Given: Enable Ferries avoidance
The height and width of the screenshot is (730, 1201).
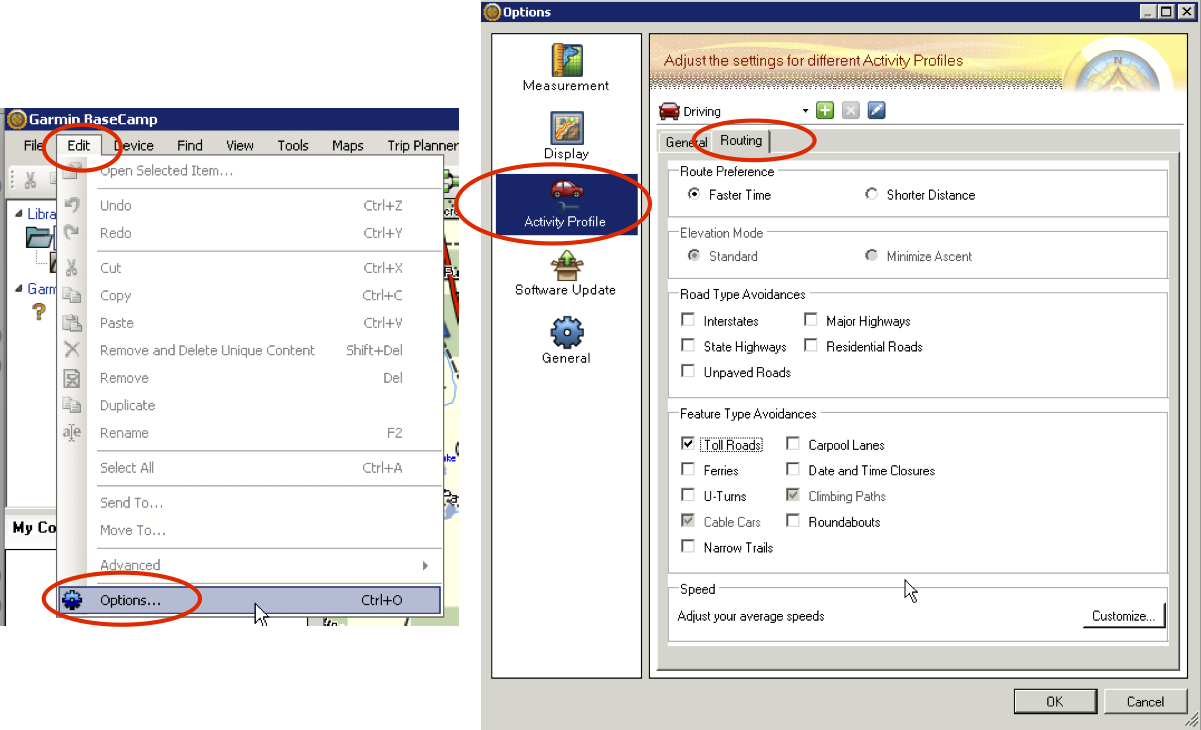Looking at the screenshot, I should click(x=688, y=470).
